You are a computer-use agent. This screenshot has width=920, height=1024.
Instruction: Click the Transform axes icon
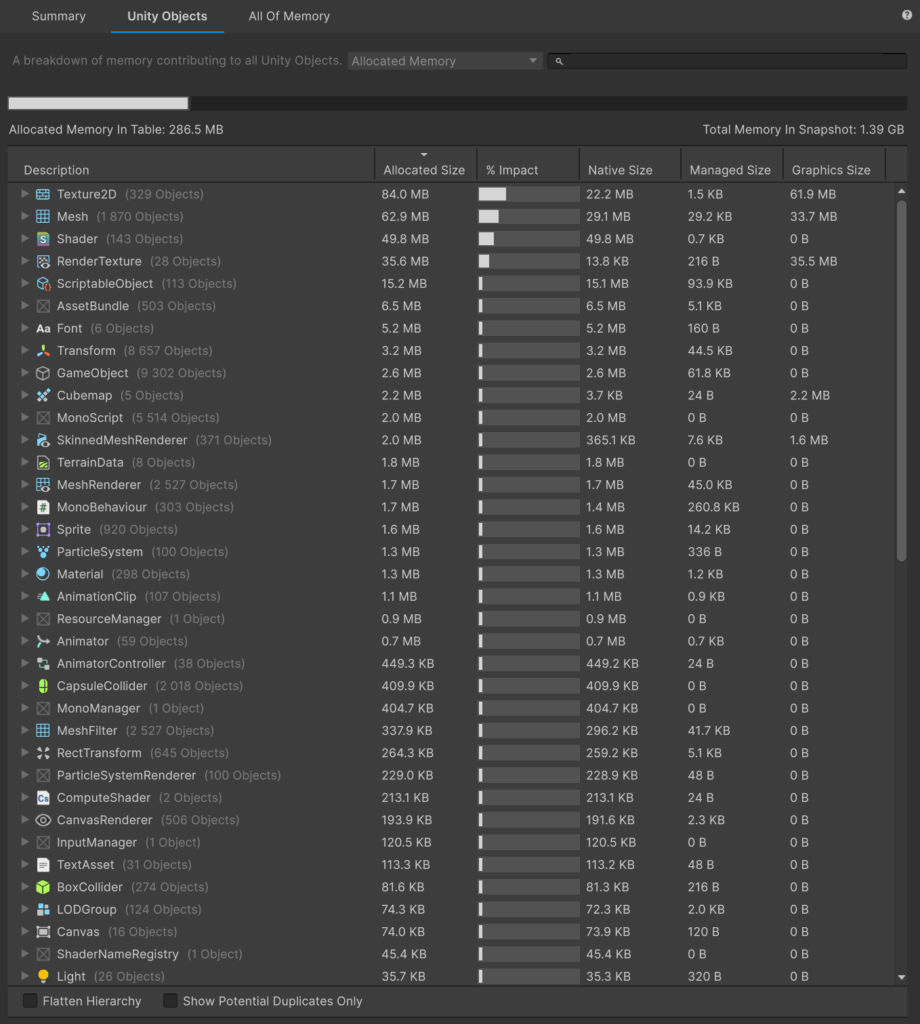[43, 351]
